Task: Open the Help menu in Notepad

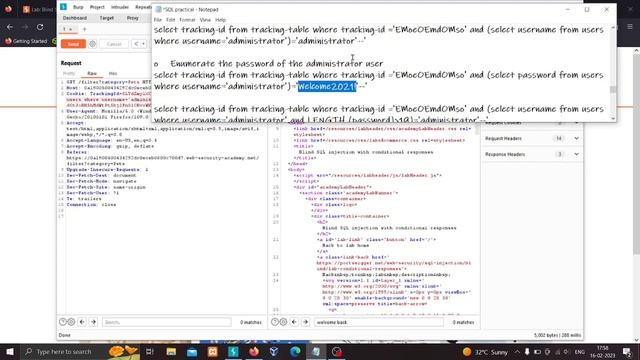Action: pyautogui.click(x=220, y=20)
